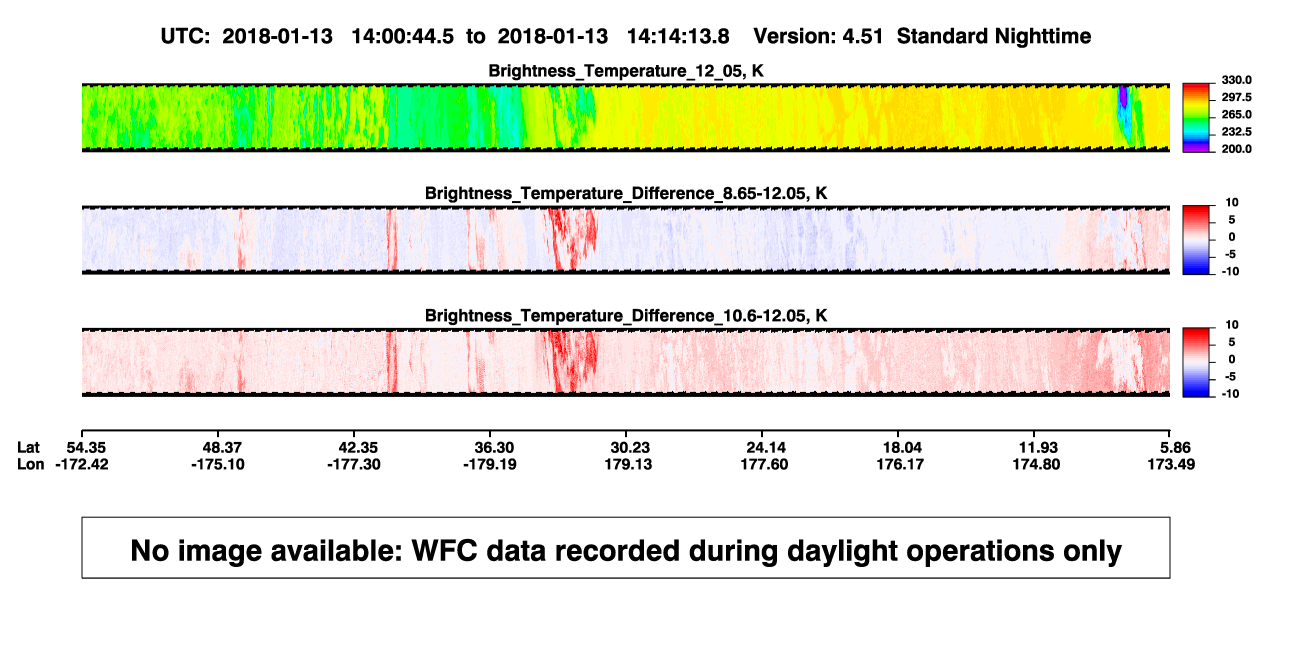This screenshot has width=1300, height=667.
Task: Click longitude value -177.30
Action: (x=356, y=464)
